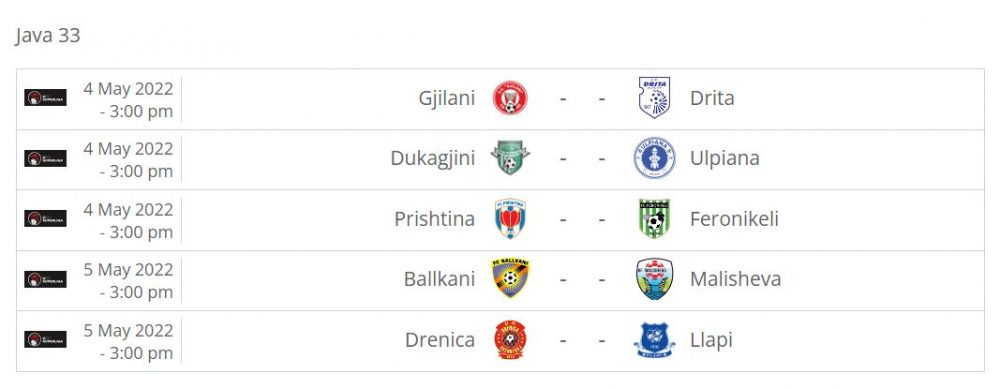Click the Drenica orange club badge
The height and width of the screenshot is (389, 1000).
point(510,339)
